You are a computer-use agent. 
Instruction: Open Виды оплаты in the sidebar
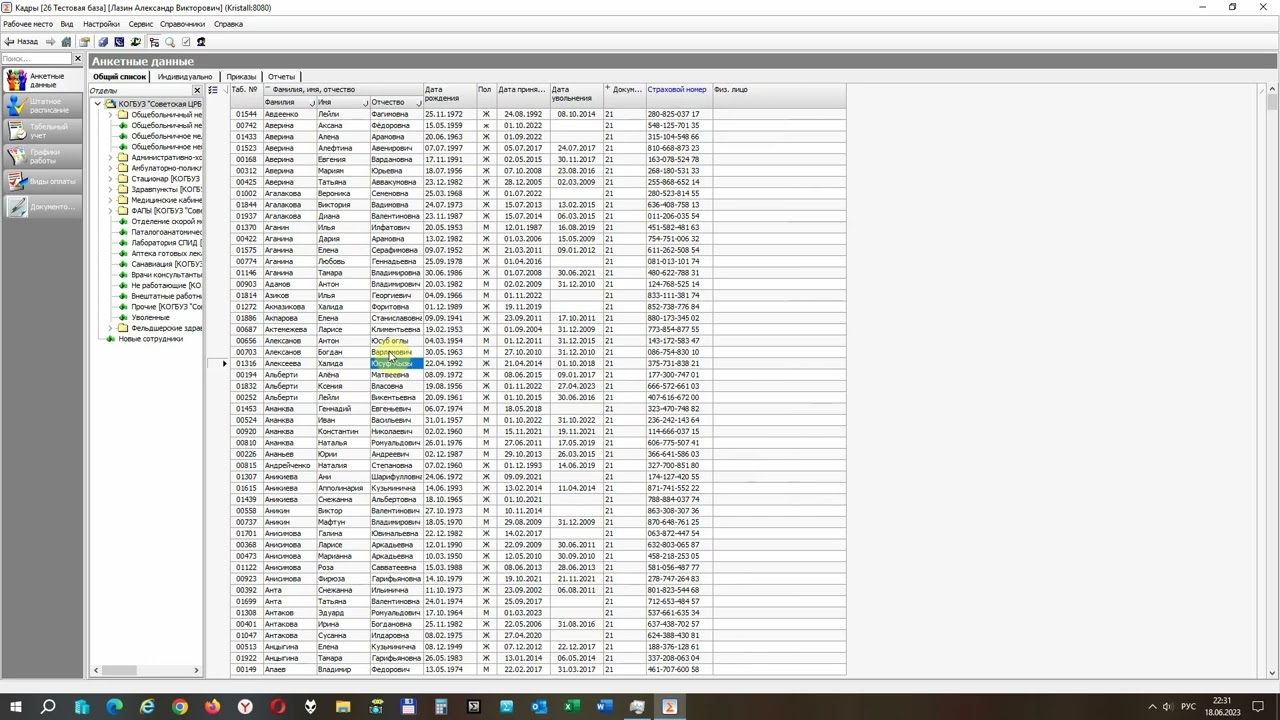43,181
